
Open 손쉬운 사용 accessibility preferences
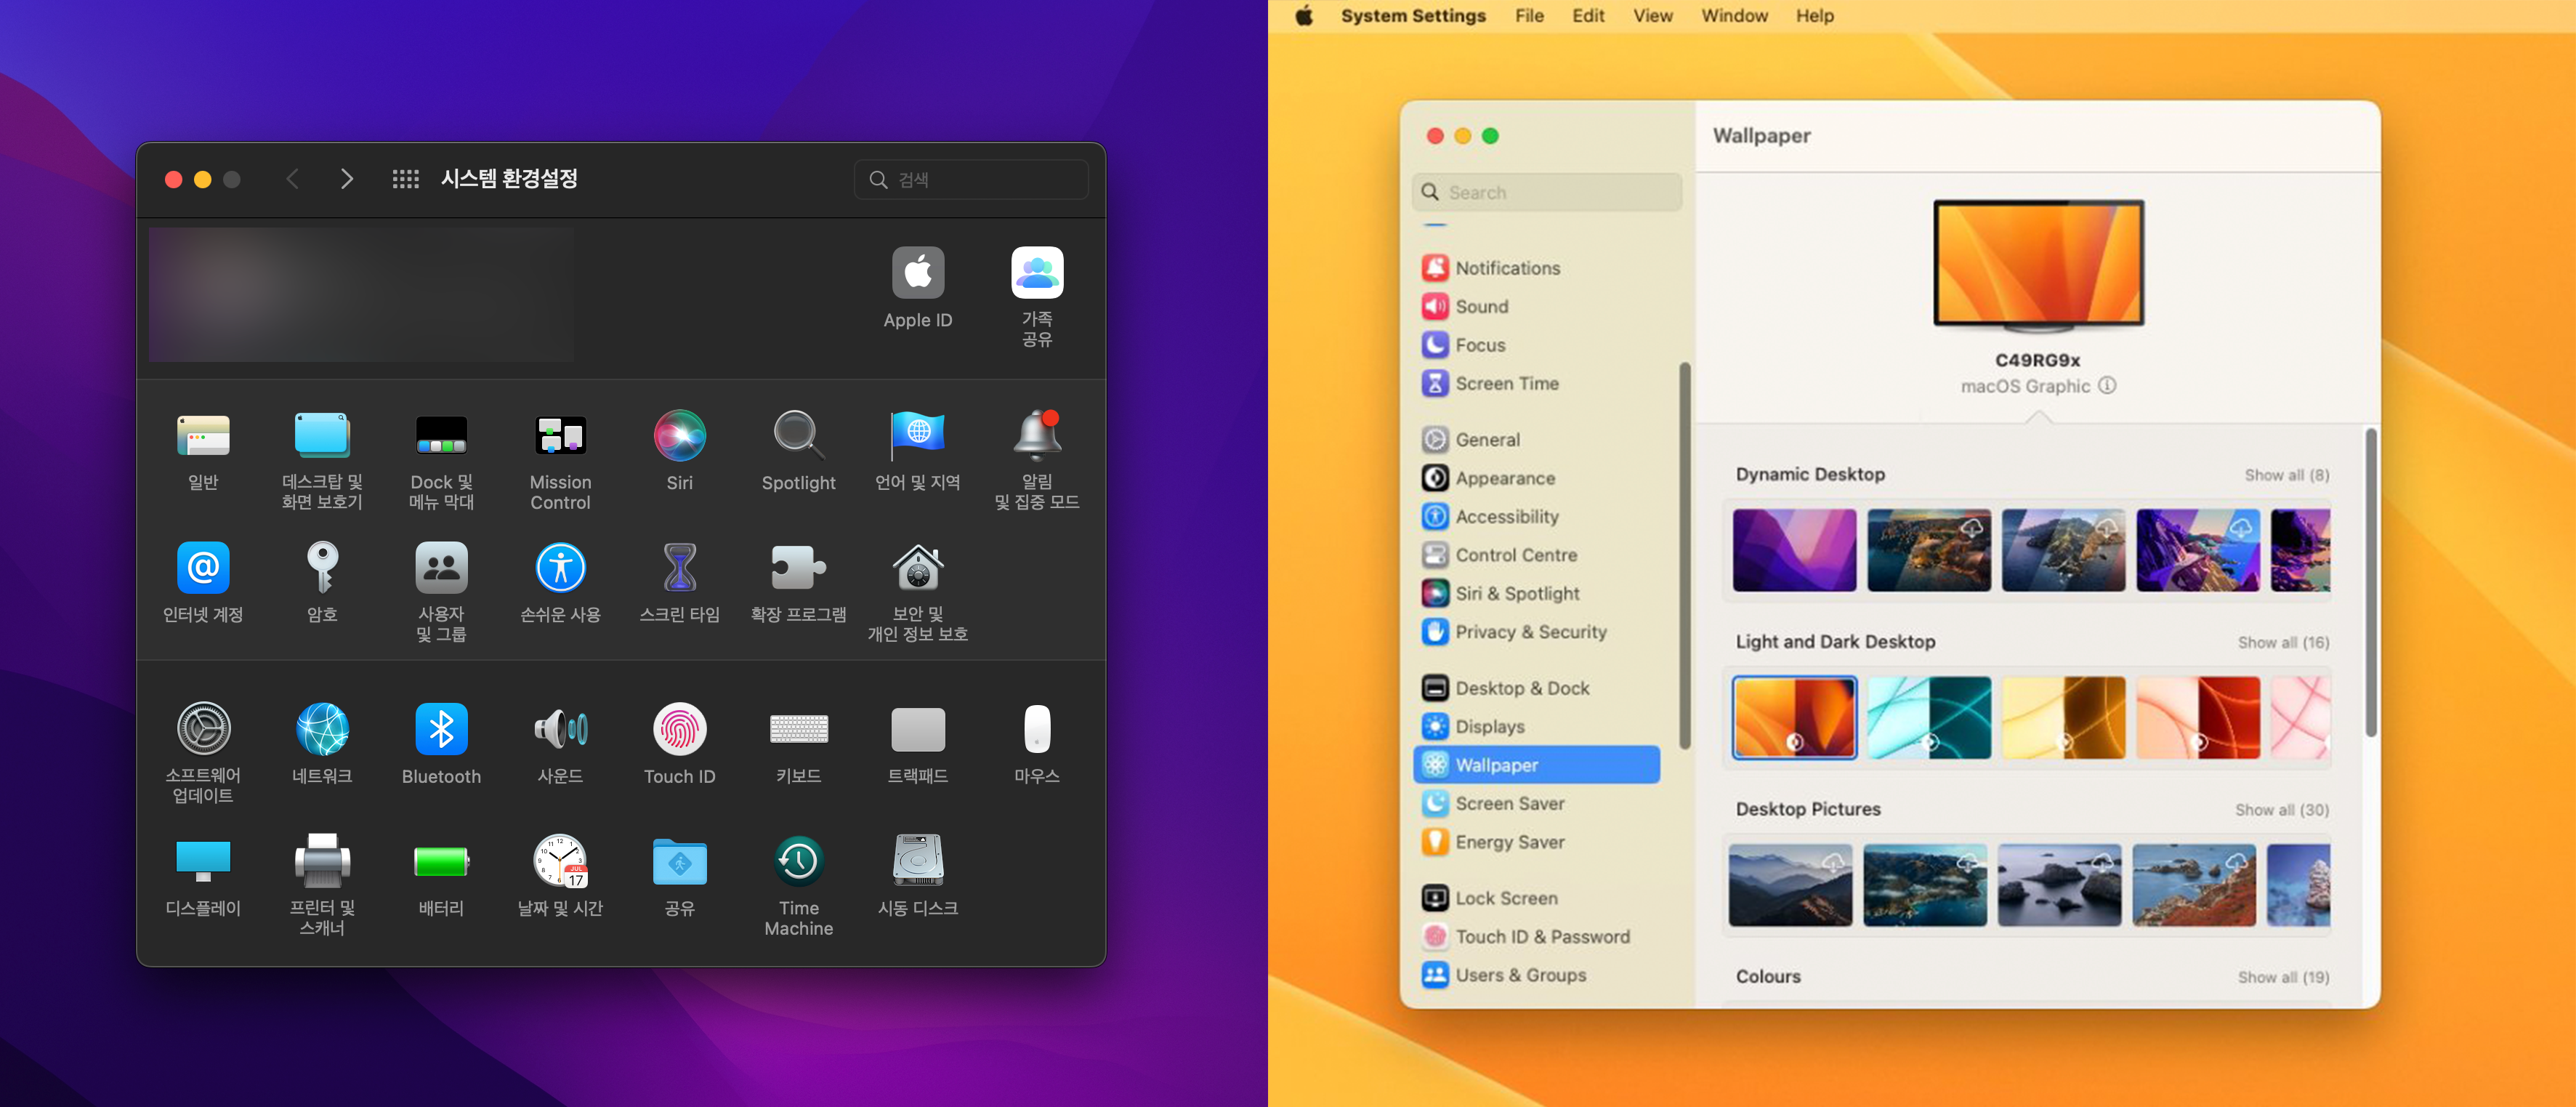coord(560,567)
